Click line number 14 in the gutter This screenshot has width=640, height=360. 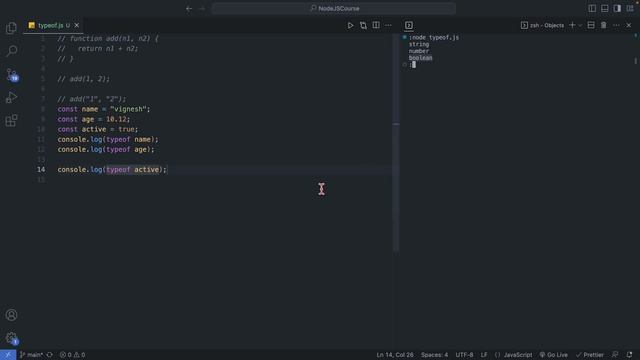pos(41,169)
